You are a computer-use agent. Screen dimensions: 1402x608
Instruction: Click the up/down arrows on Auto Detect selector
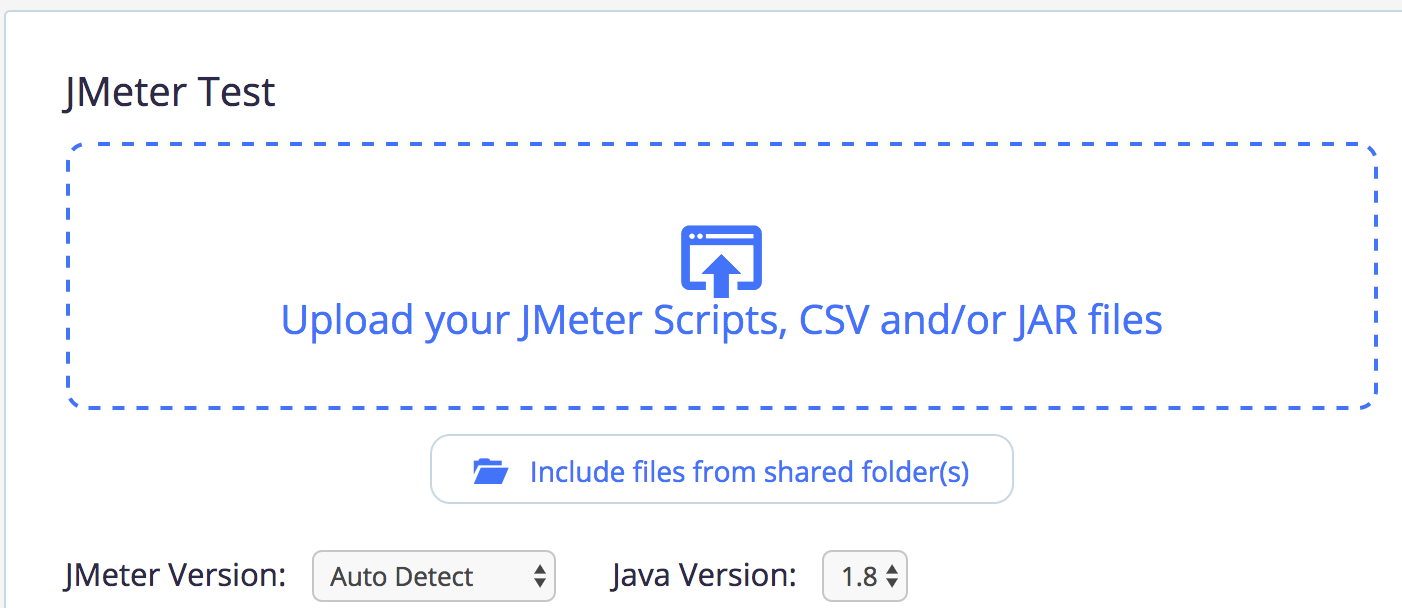tap(540, 576)
